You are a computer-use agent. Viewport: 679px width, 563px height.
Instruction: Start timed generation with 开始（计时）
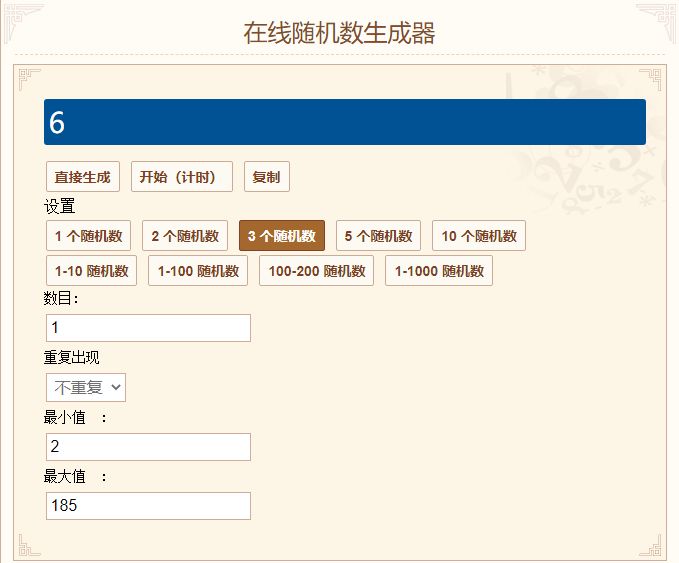[x=182, y=177]
